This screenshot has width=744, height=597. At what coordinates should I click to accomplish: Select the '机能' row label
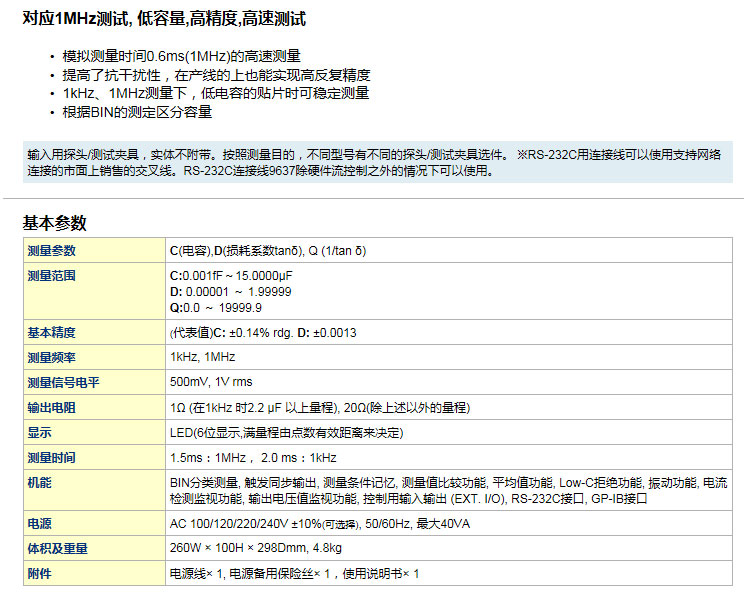pos(40,482)
